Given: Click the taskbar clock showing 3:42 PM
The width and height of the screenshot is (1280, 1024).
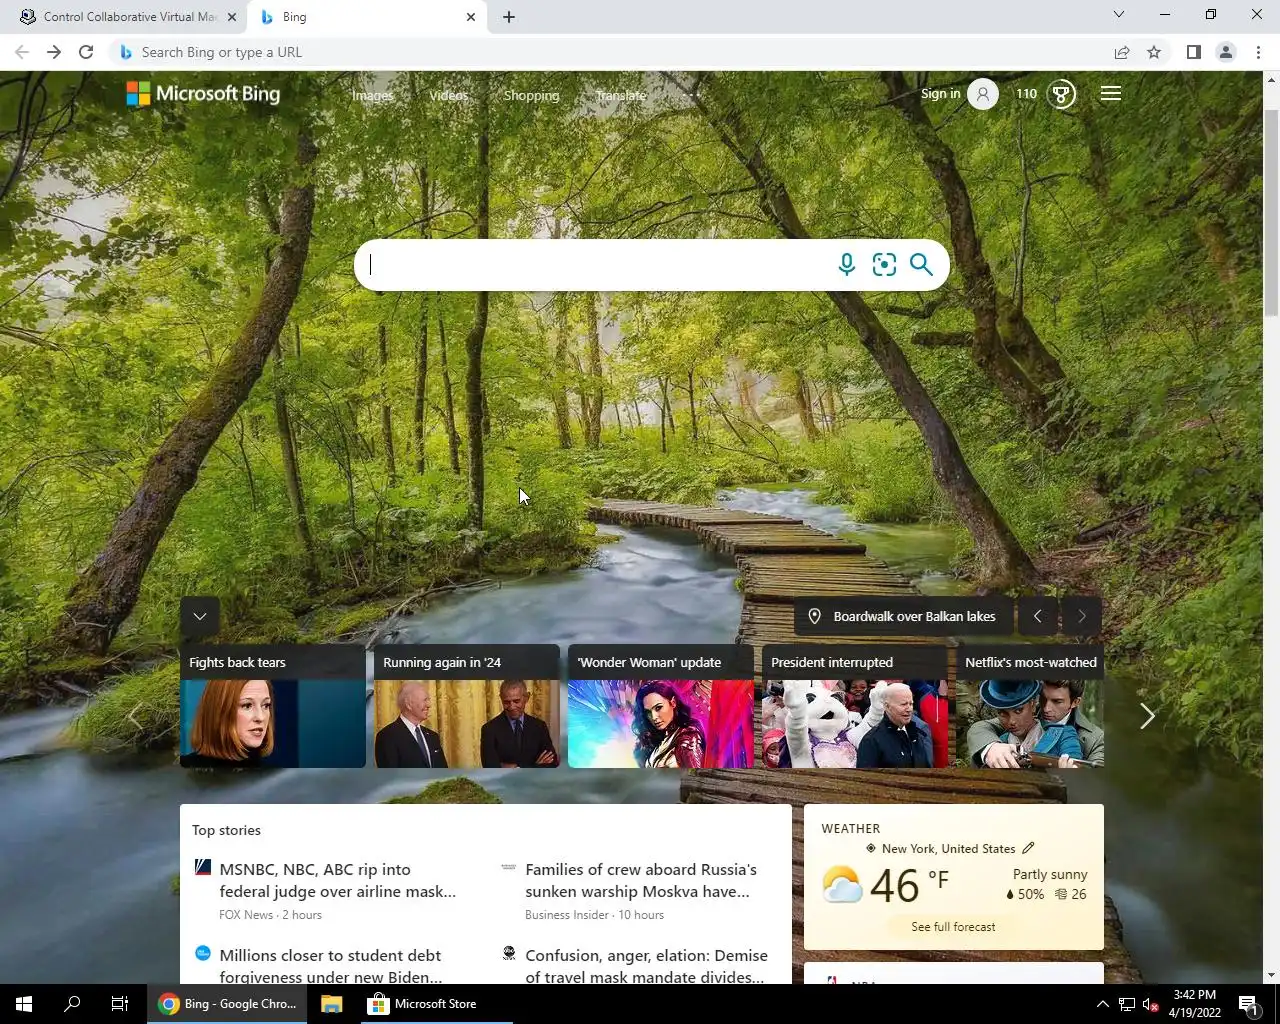Looking at the screenshot, I should pos(1194,1004).
